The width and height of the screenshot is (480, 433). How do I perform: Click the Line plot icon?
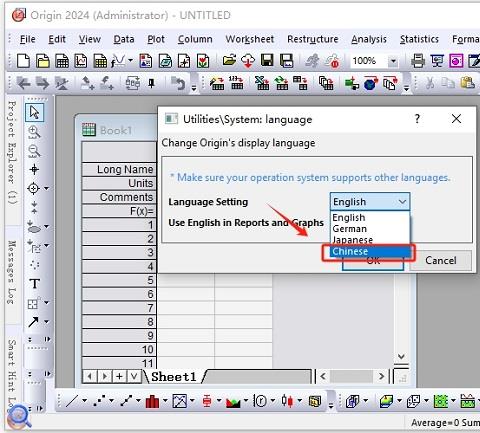coord(72,401)
